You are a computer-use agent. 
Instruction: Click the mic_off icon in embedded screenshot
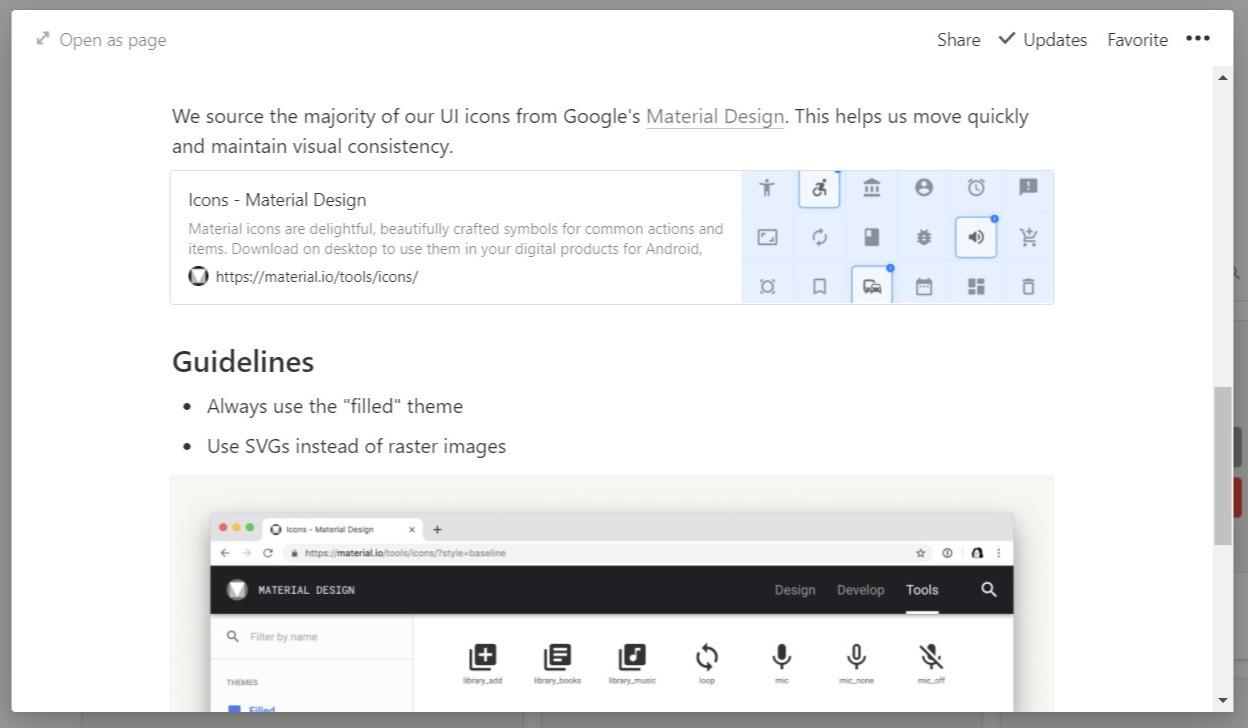pos(931,657)
